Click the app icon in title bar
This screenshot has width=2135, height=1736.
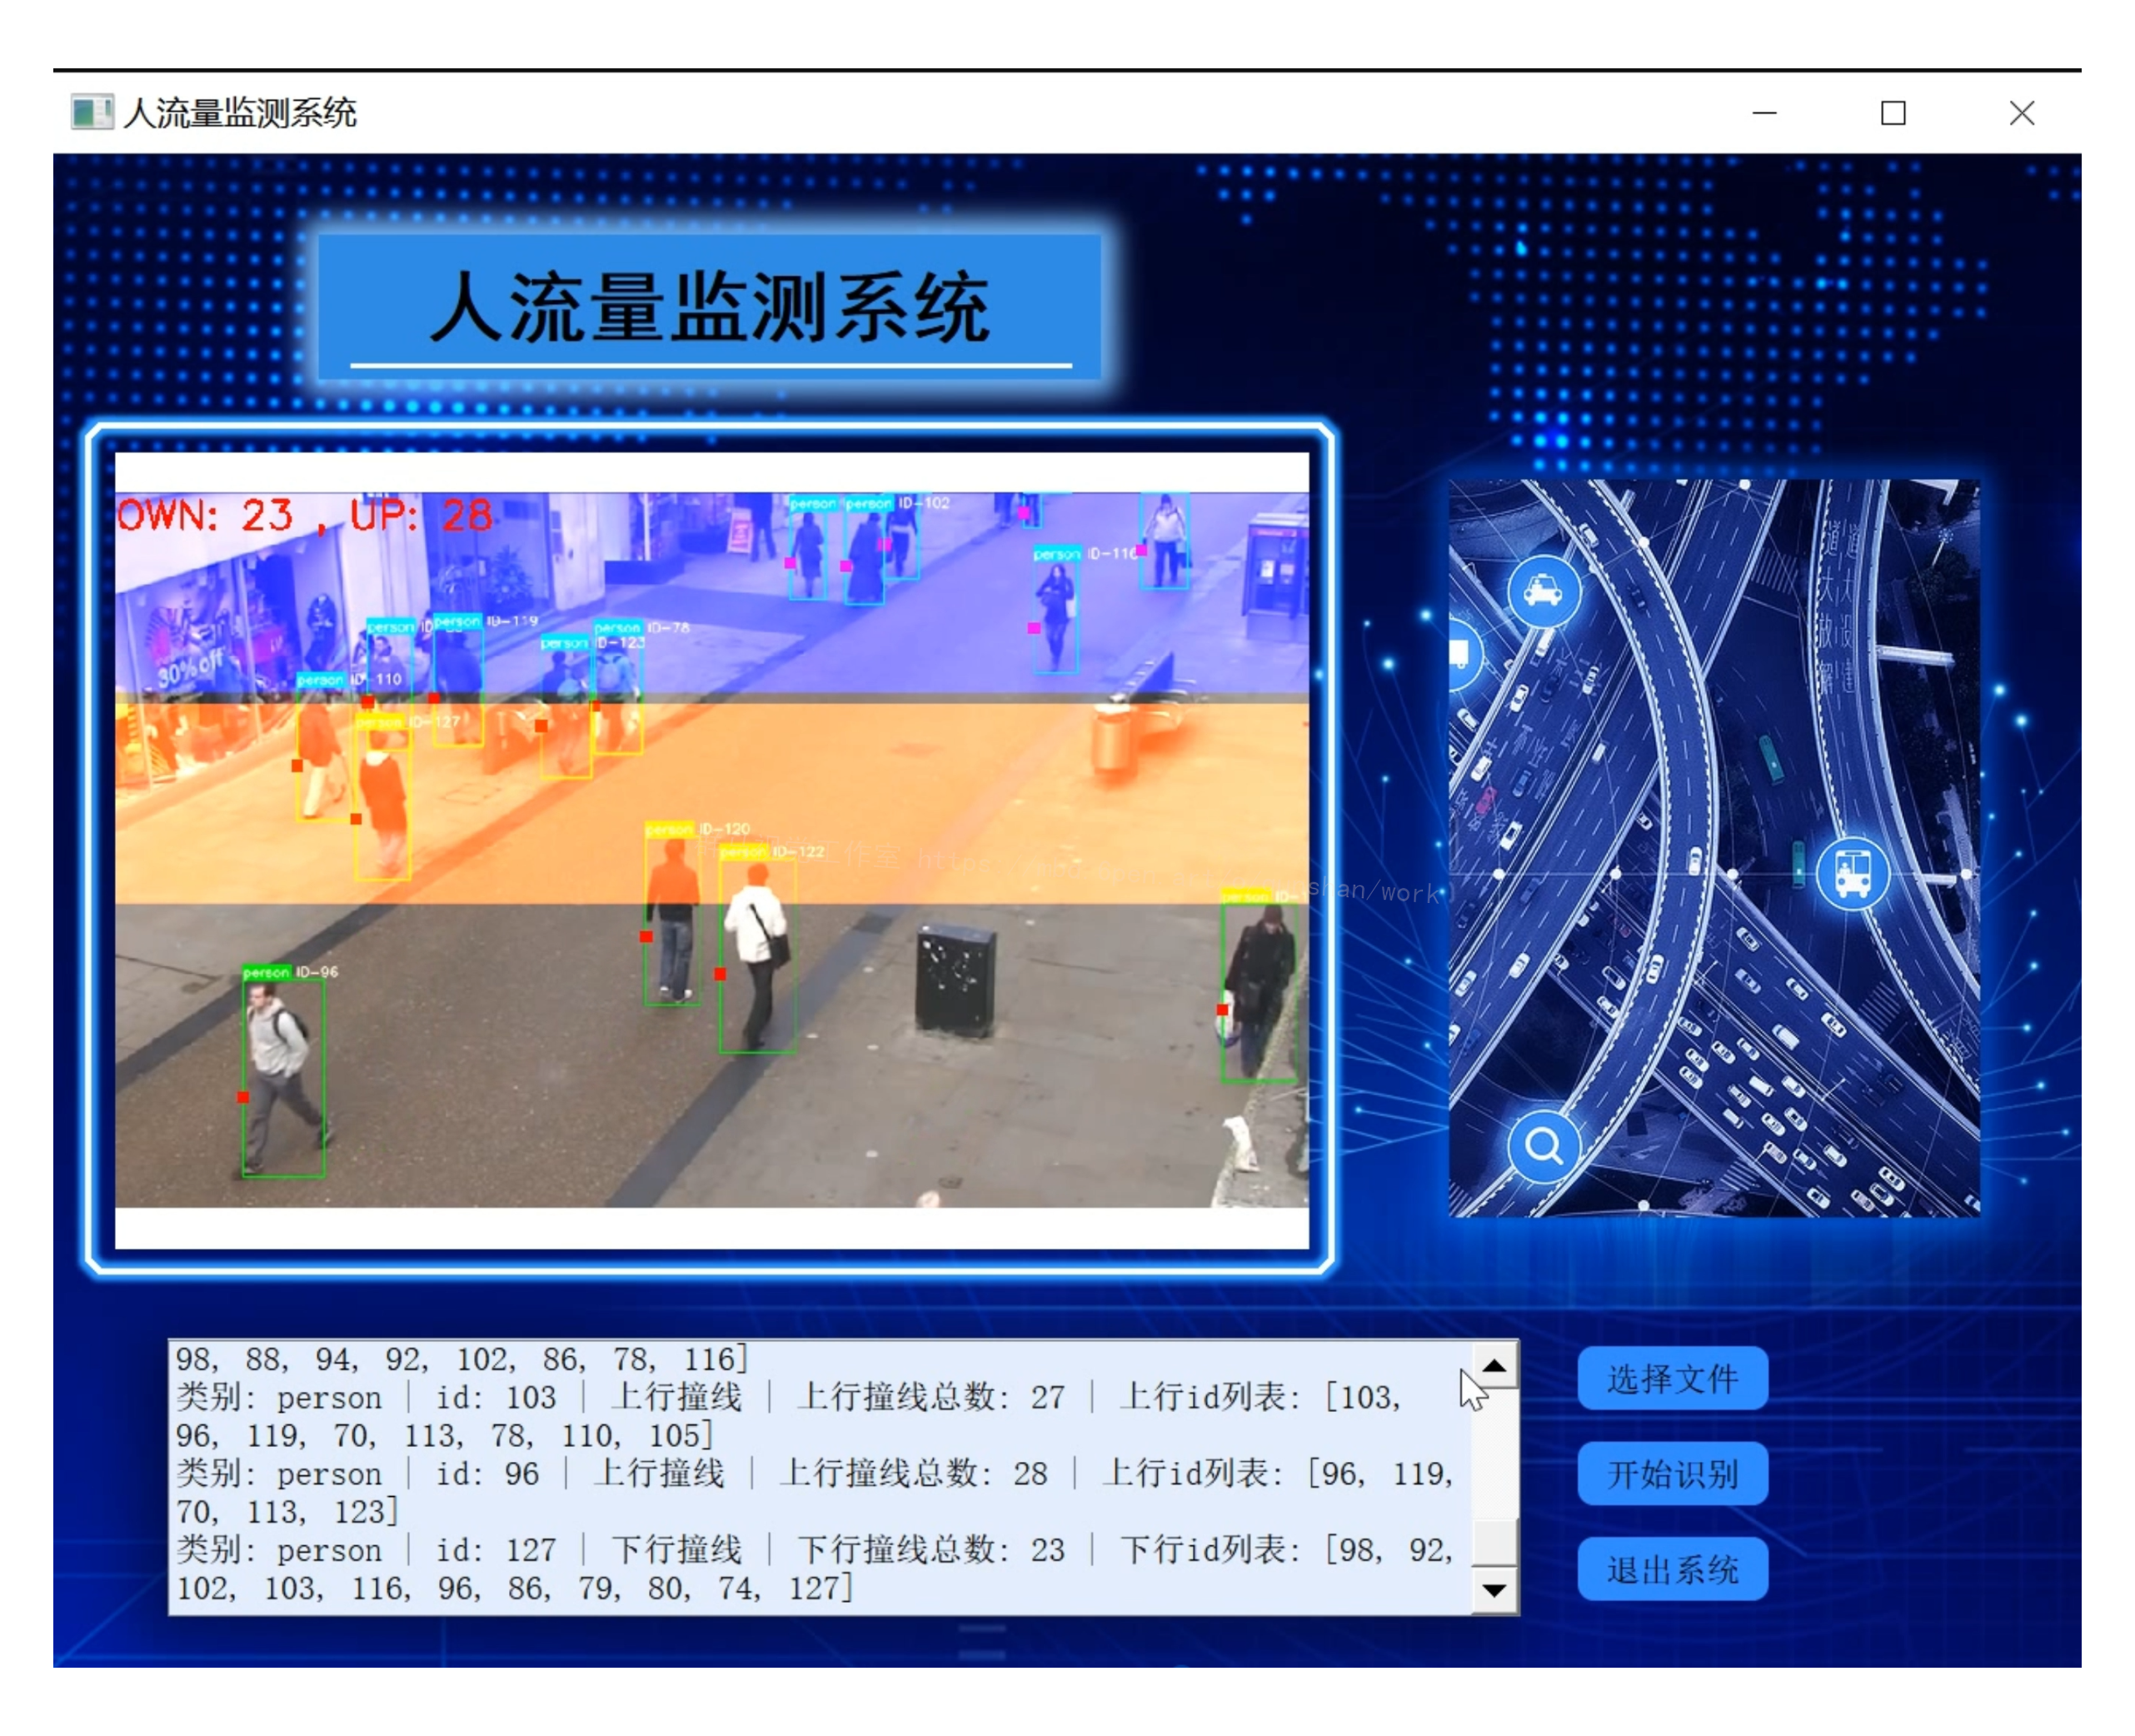point(92,112)
